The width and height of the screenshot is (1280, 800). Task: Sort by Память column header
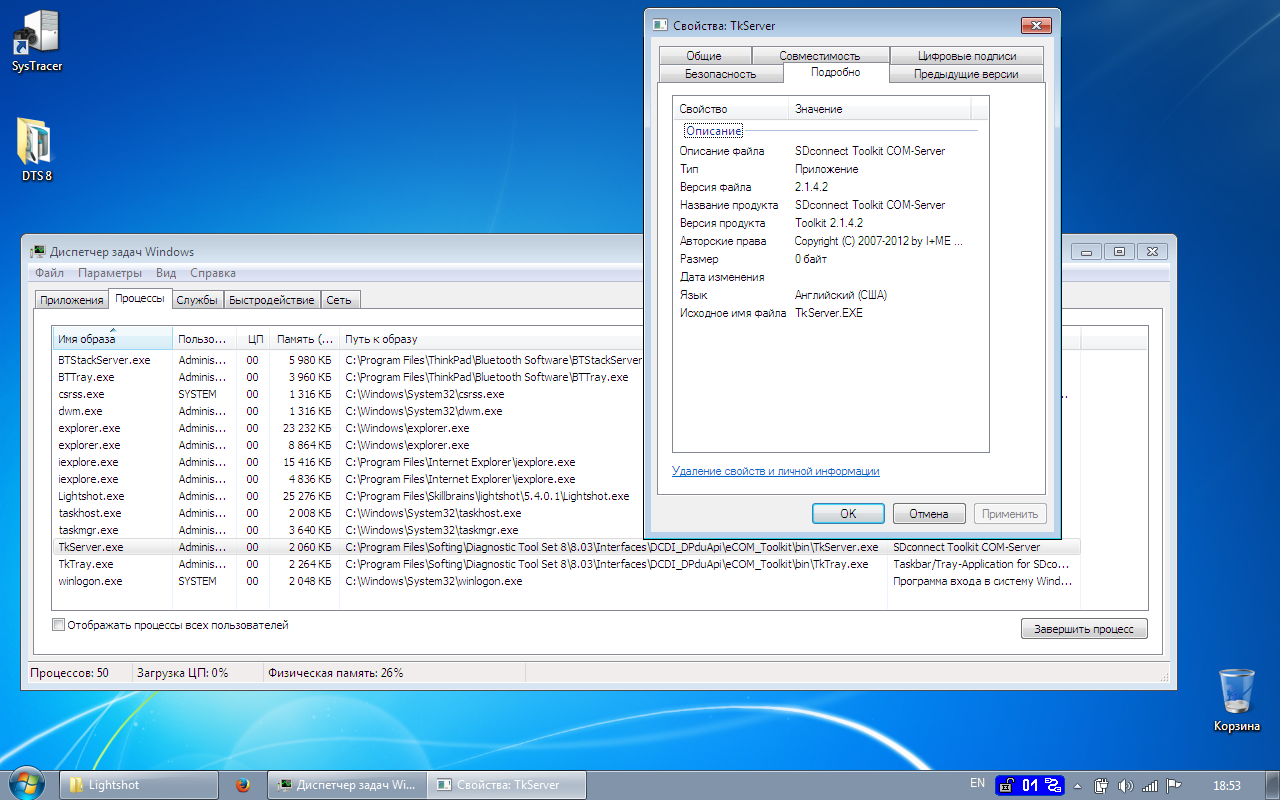tap(305, 338)
